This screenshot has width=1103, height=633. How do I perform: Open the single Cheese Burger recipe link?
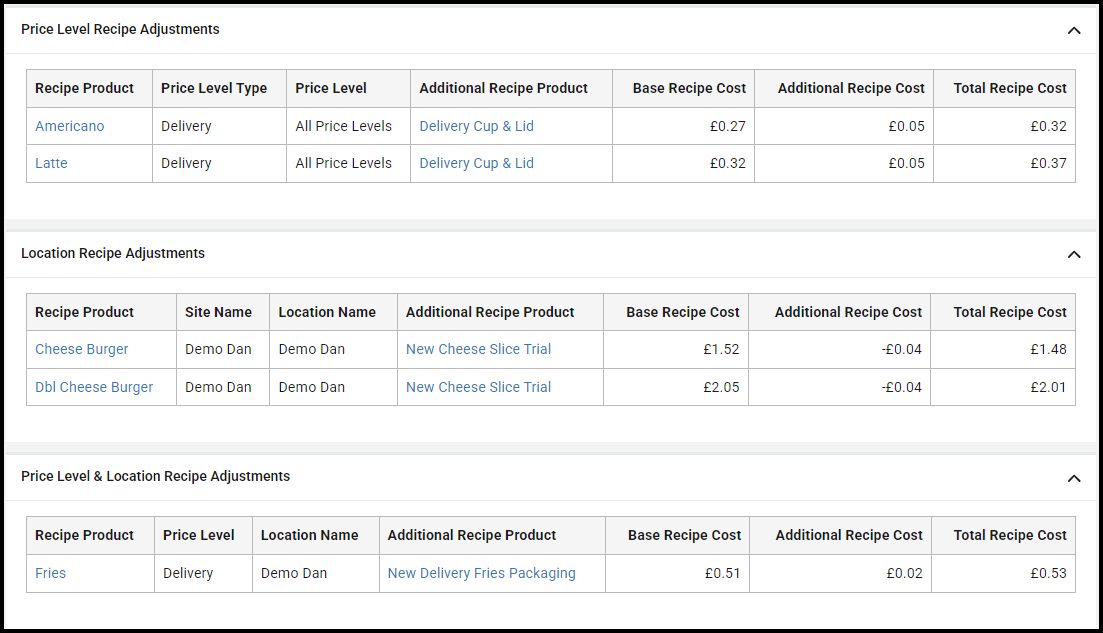pyautogui.click(x=81, y=349)
